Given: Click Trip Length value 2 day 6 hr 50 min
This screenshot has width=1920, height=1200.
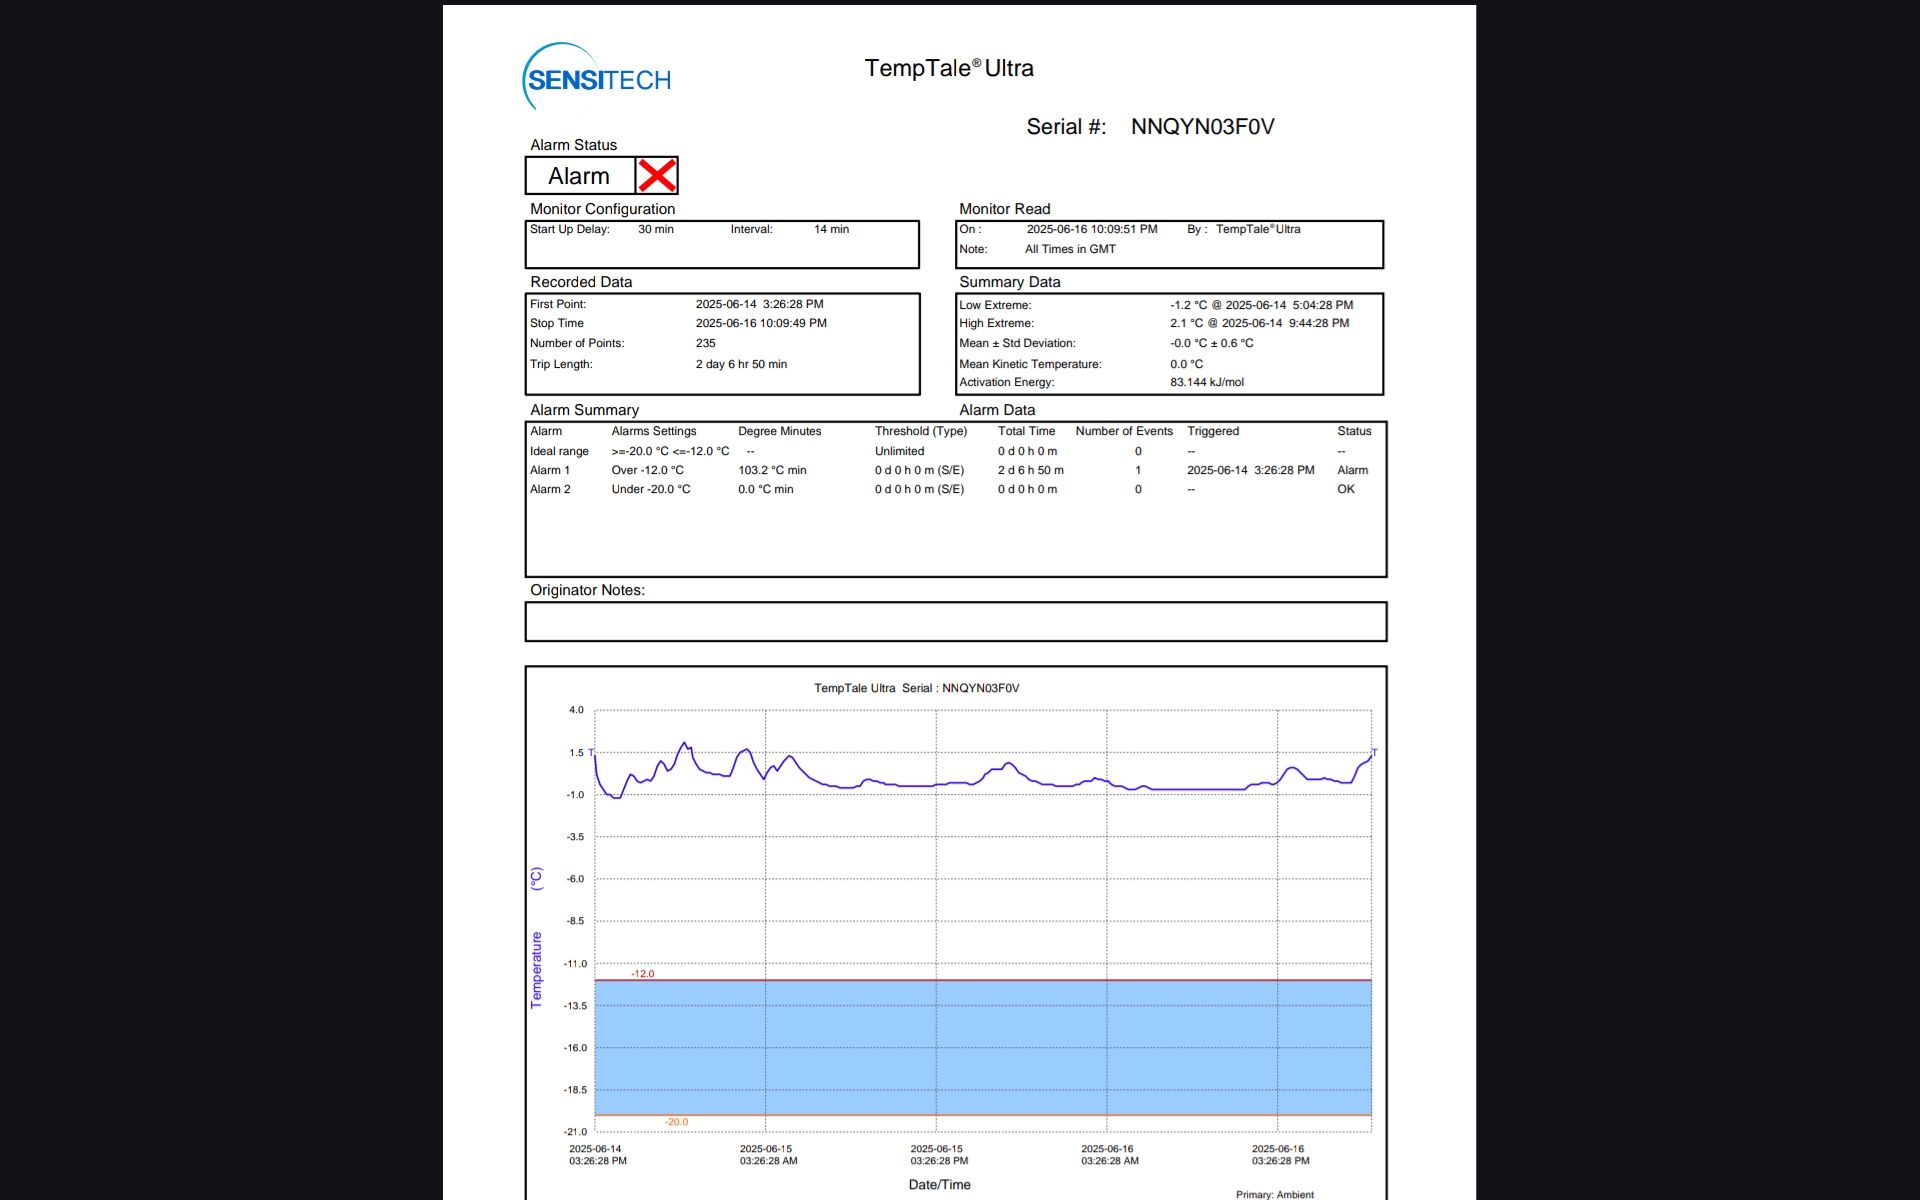Looking at the screenshot, I should pos(741,364).
